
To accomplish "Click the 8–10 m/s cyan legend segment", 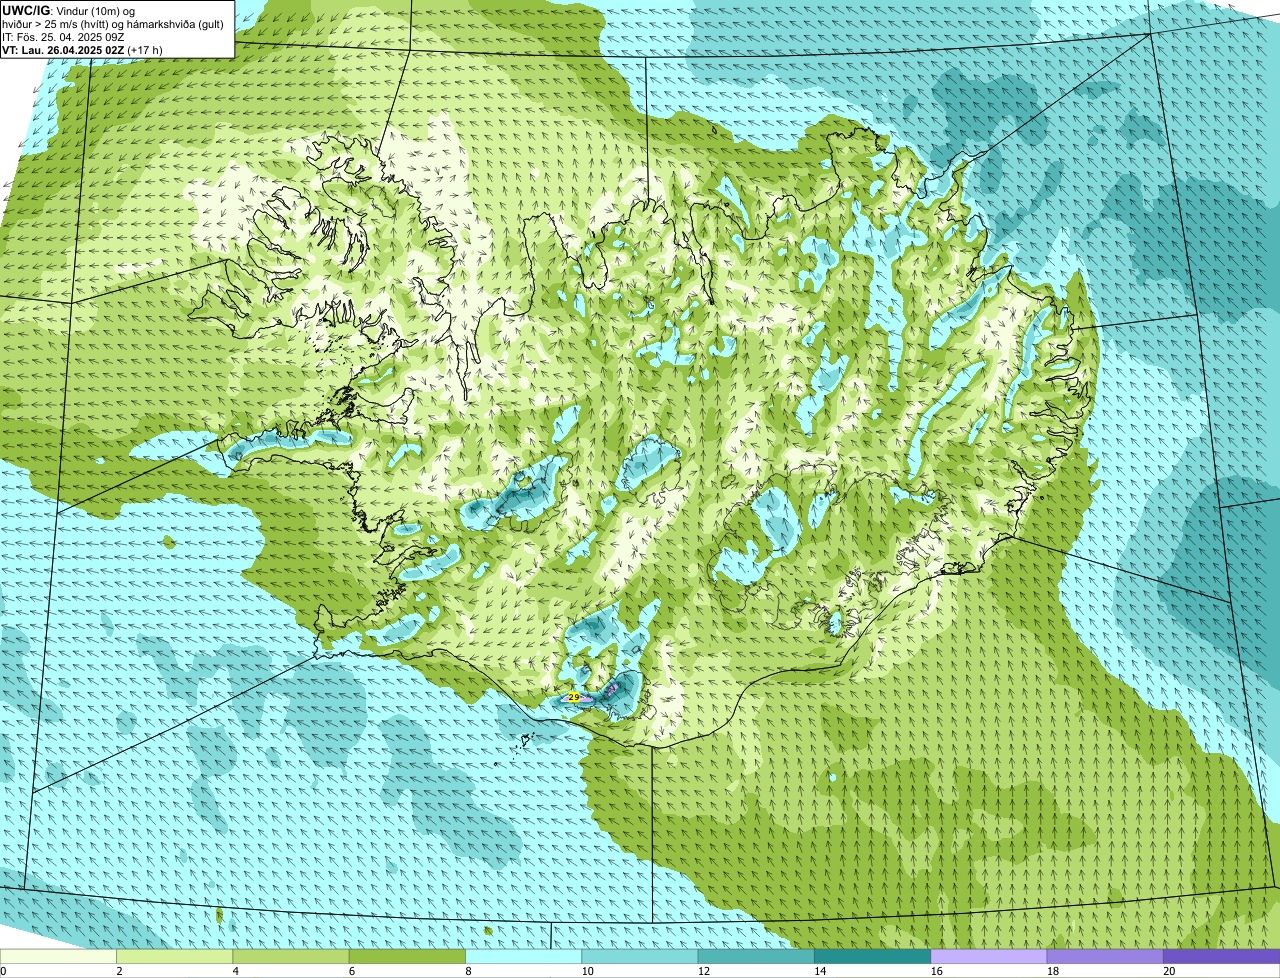I will click(524, 957).
